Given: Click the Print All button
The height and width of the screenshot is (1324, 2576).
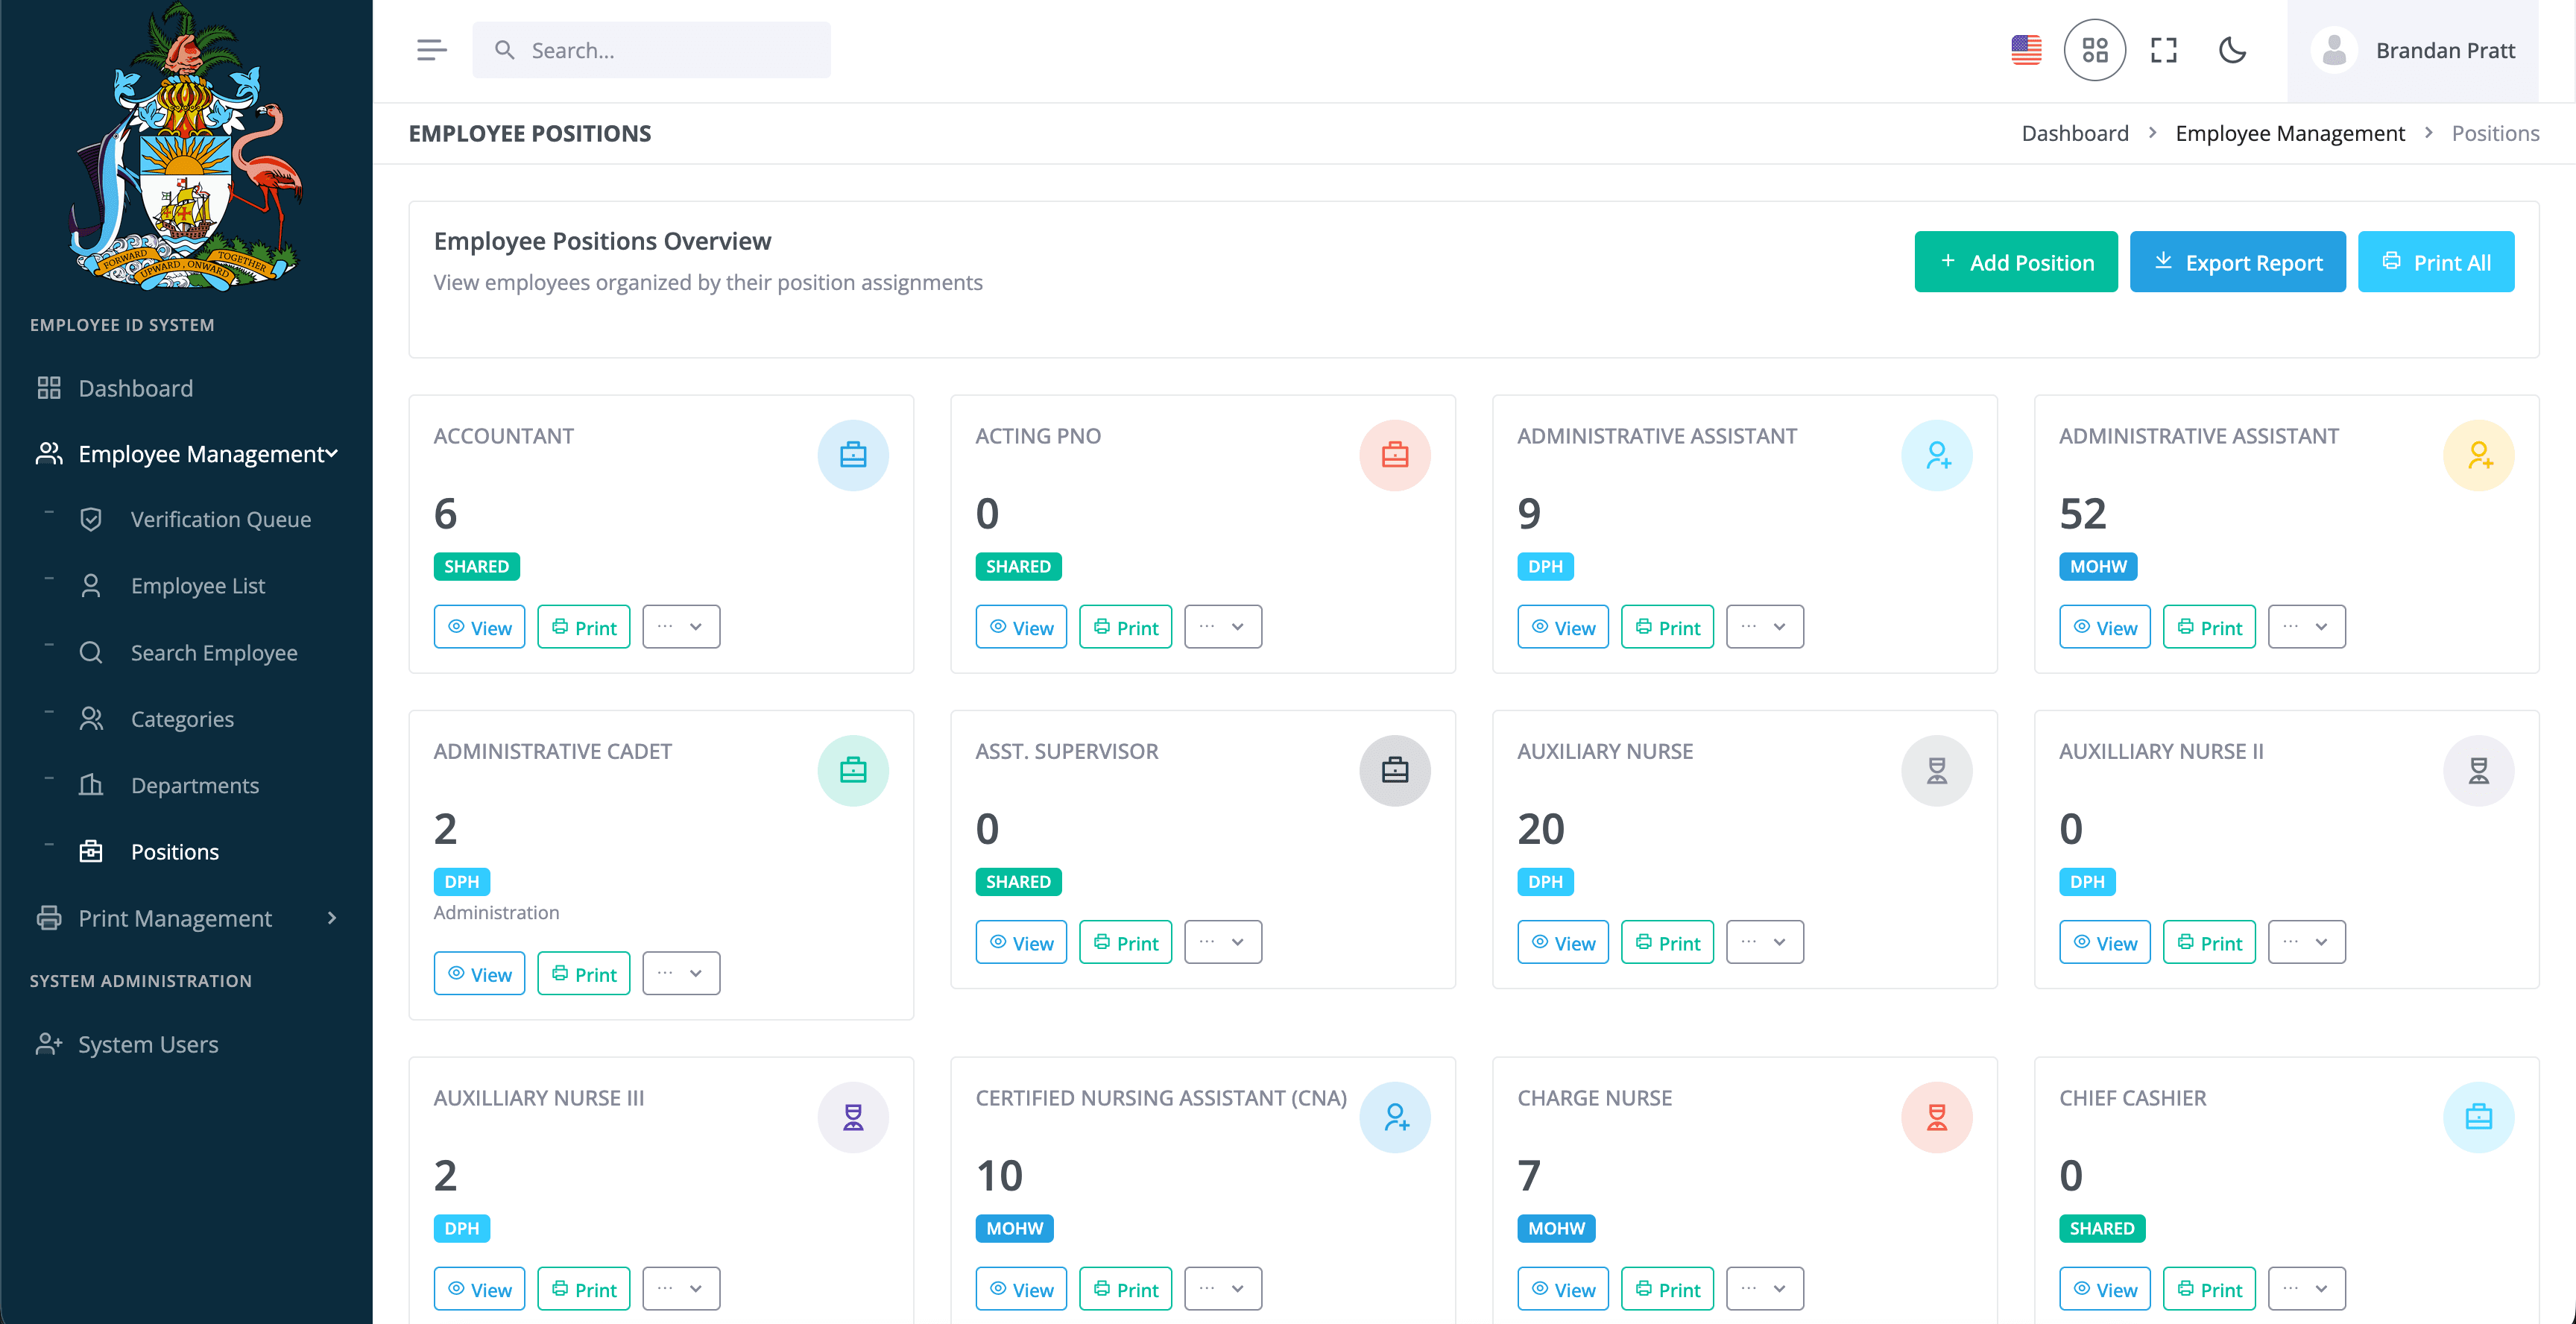Looking at the screenshot, I should coord(2437,262).
